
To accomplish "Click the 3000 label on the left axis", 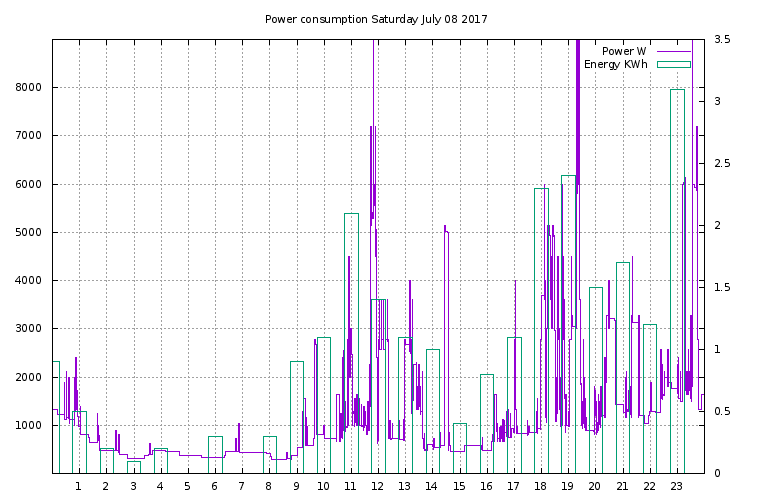I will coord(28,329).
